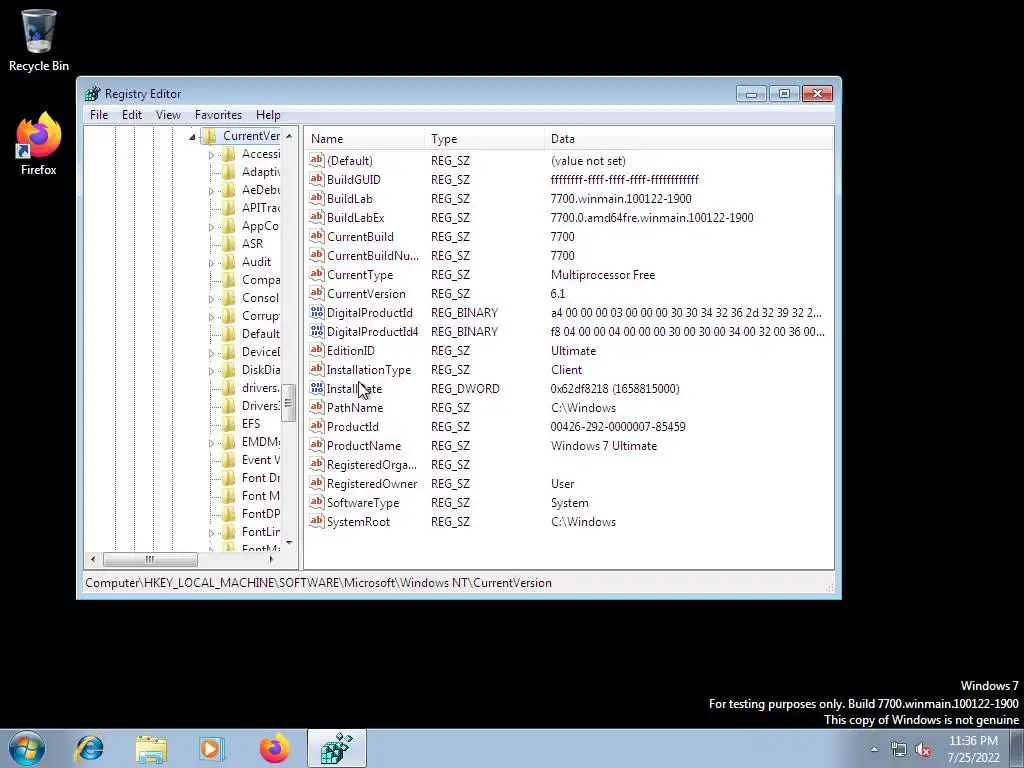The image size is (1024, 768).
Task: Click the tree horizontal scrollbar thumb
Action: point(150,559)
